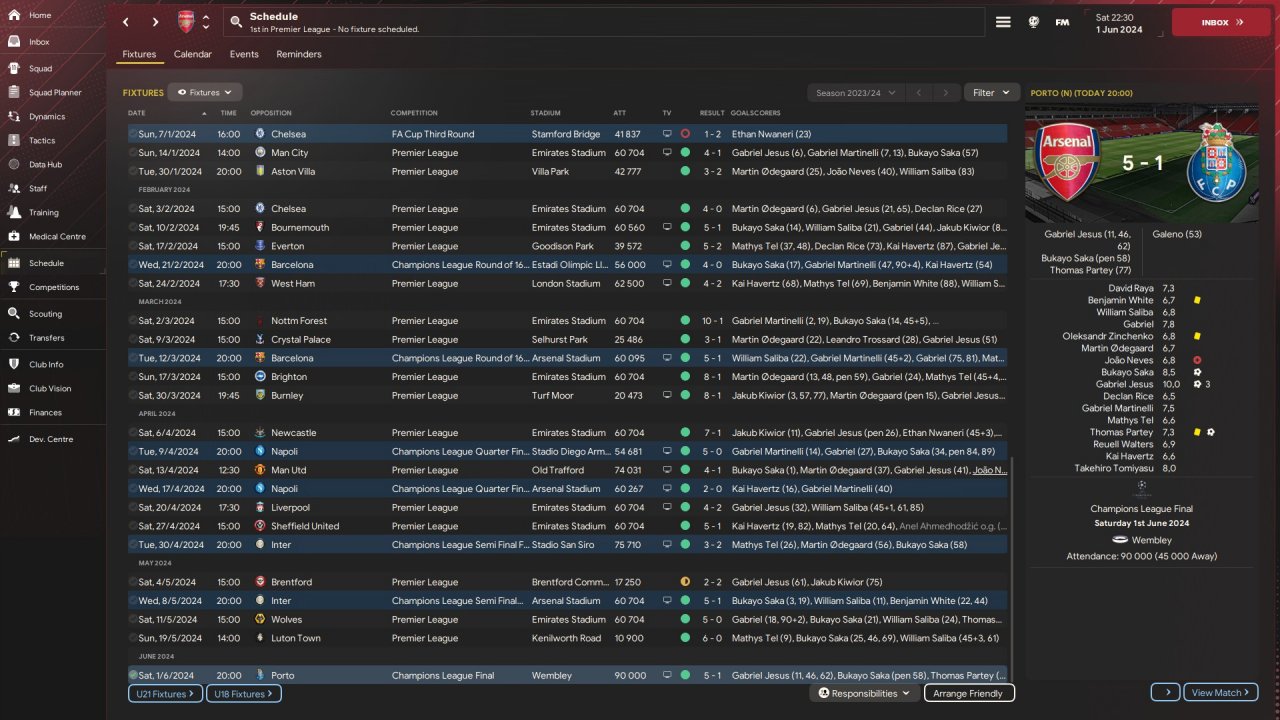Screen dimensions: 1280x720
Task: Open the Reminders tab
Action: point(299,54)
